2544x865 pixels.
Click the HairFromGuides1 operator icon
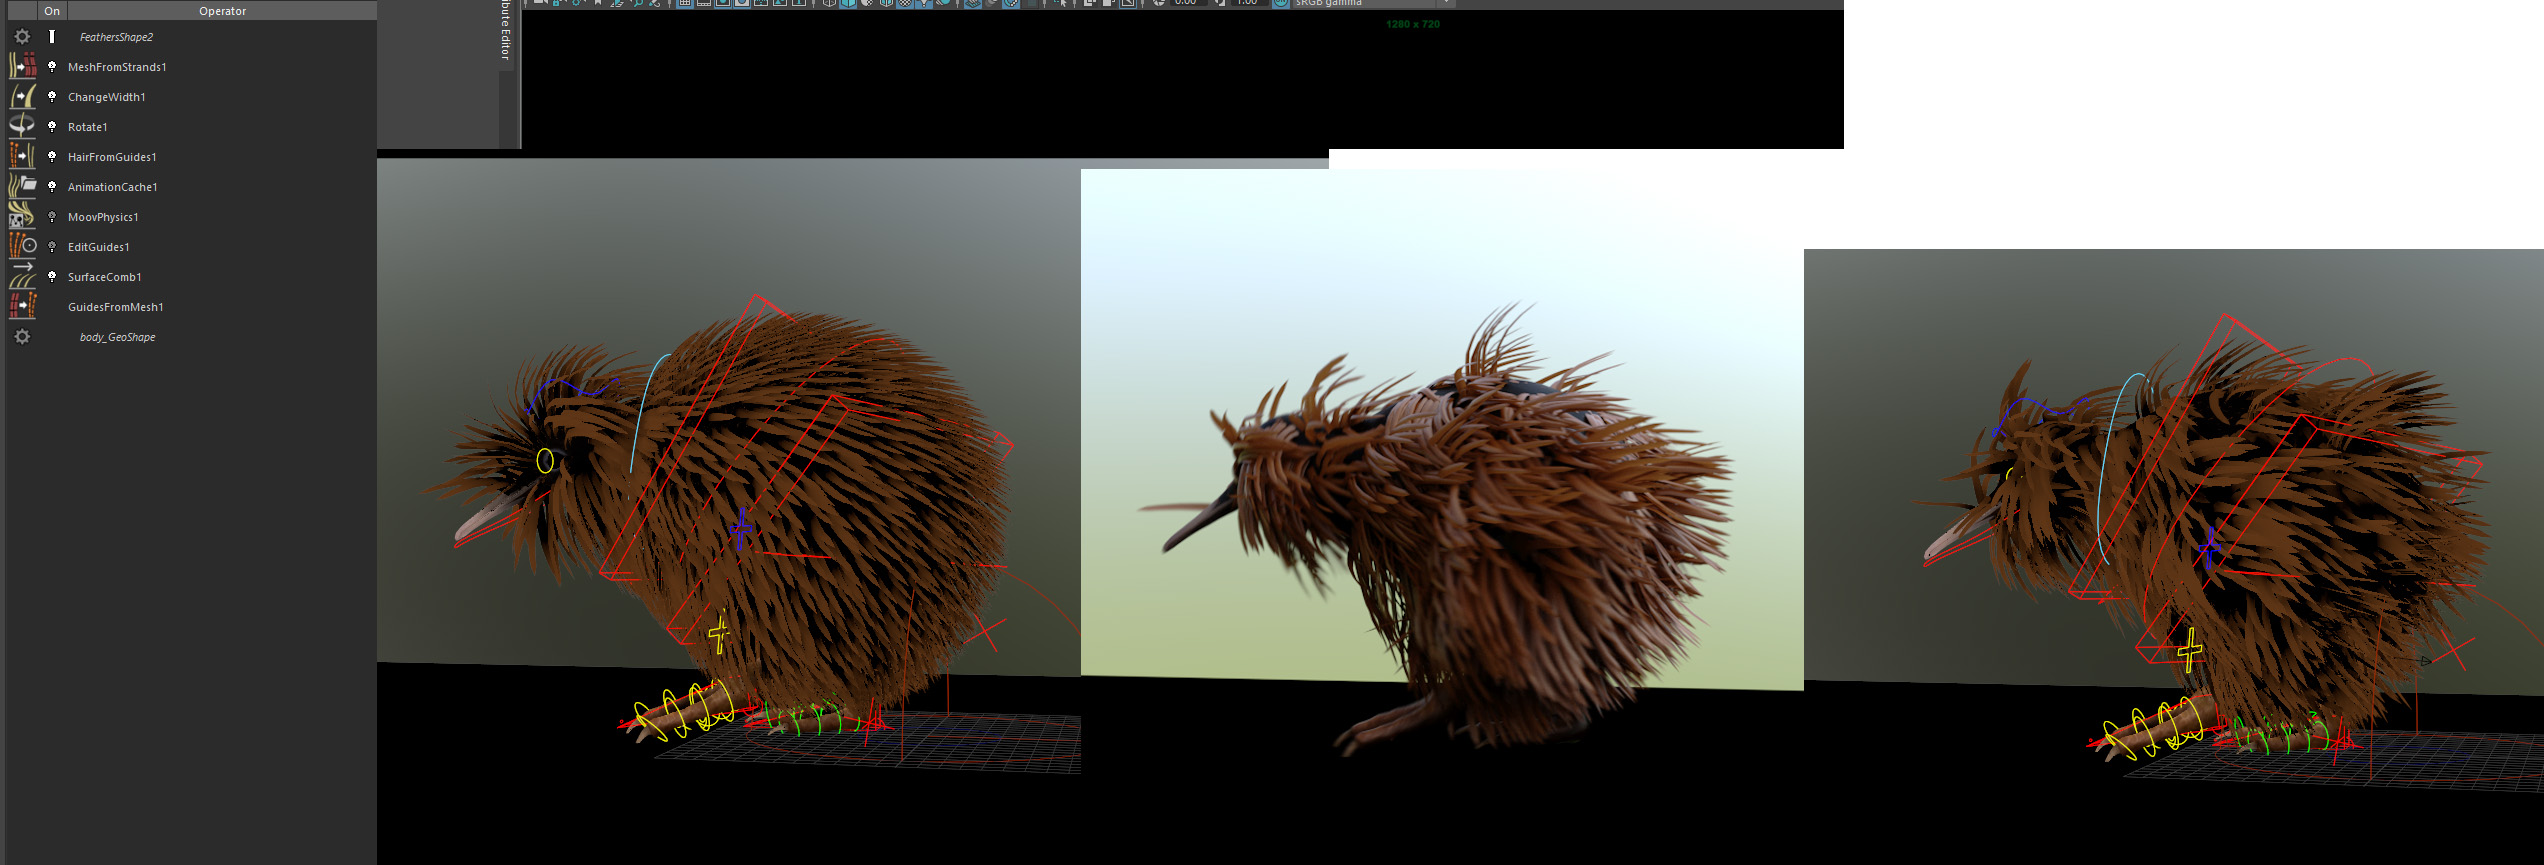(x=22, y=157)
